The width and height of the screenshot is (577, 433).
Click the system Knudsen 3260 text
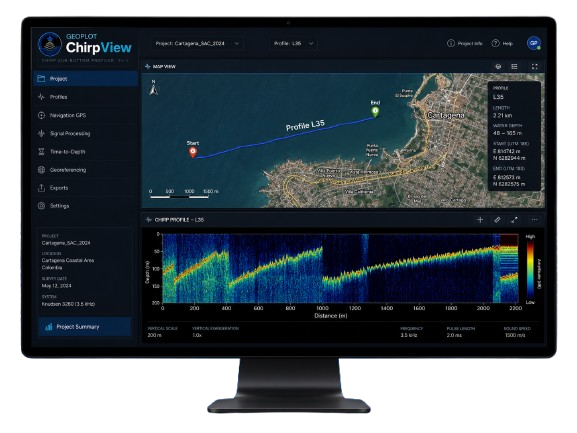[x=68, y=304]
